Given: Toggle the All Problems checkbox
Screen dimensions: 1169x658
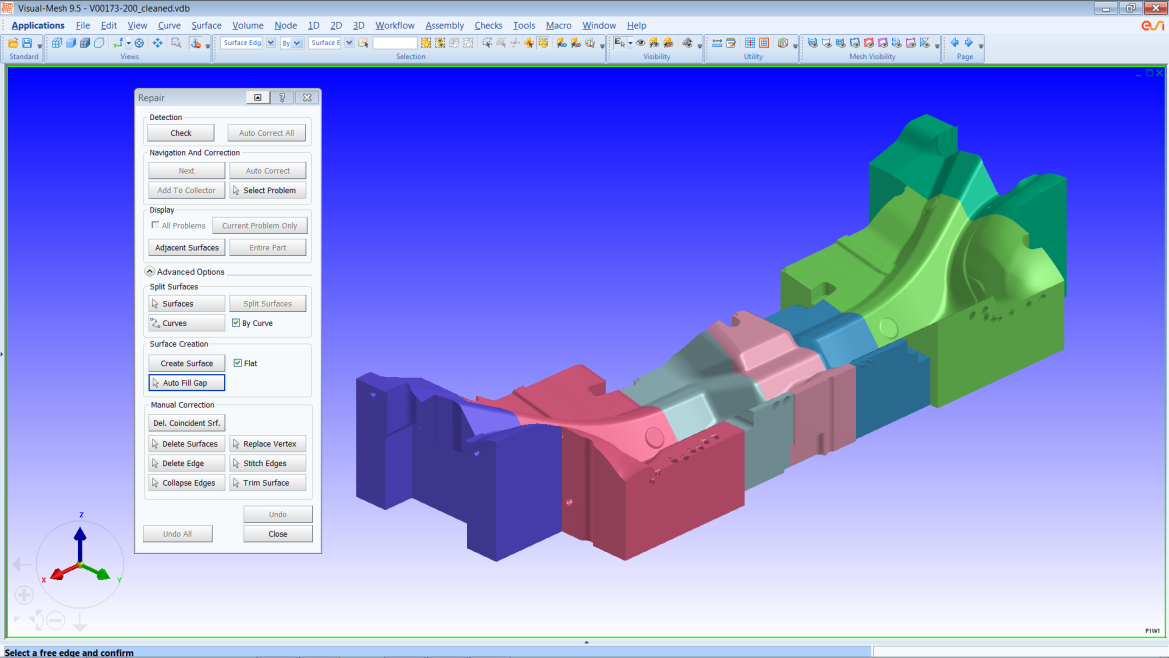Looking at the screenshot, I should [155, 225].
